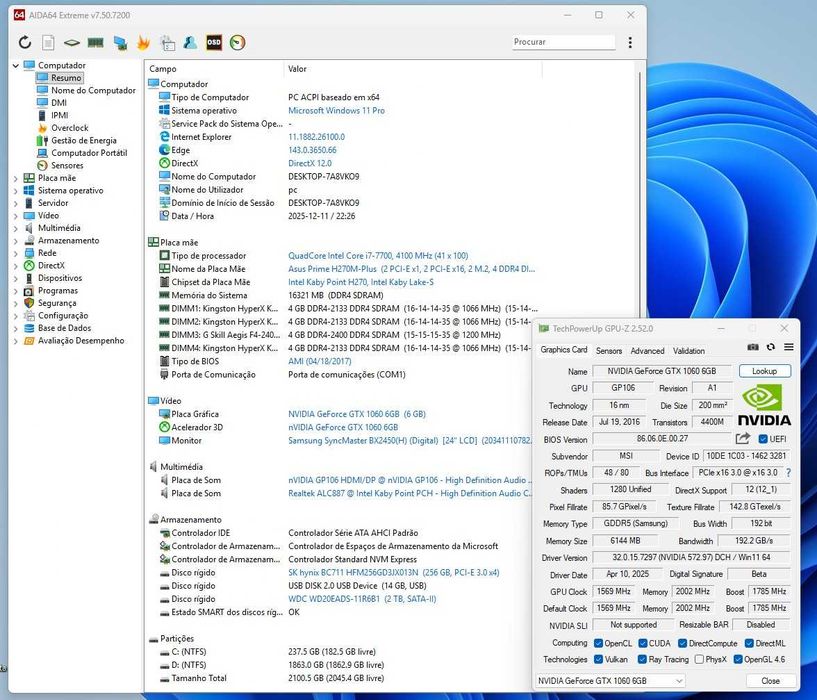Open the GPU selection dropdown in GPU-Z
Image resolution: width=817 pixels, height=700 pixels.
pos(610,681)
